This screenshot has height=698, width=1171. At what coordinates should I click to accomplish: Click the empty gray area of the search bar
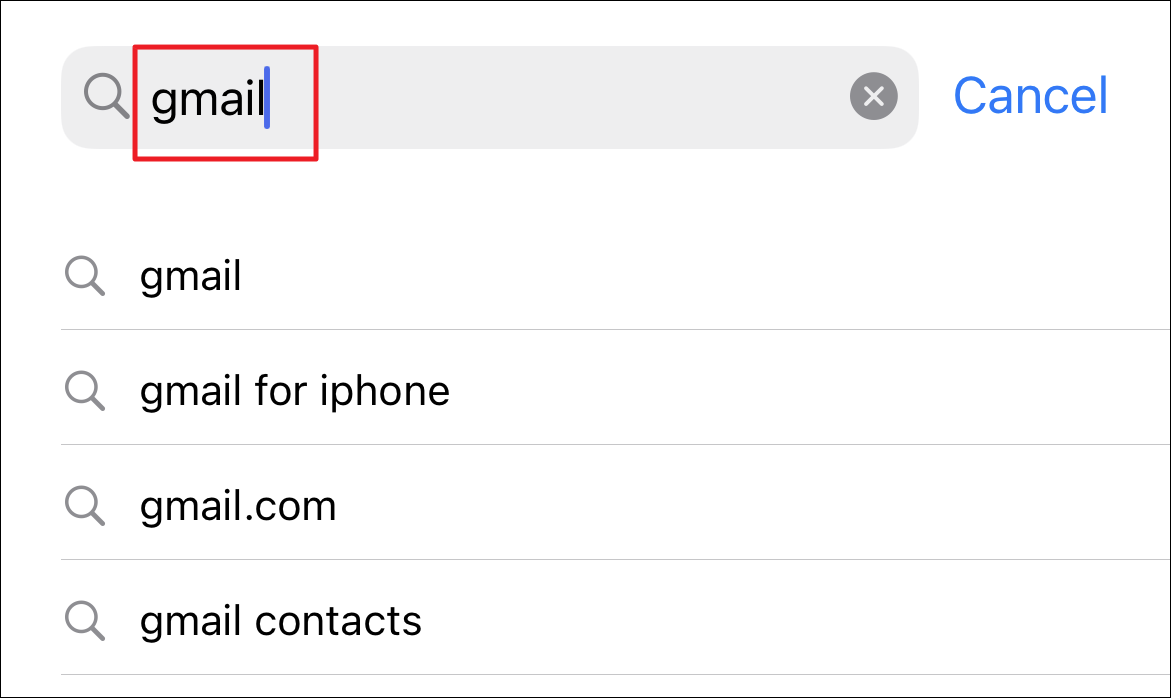coord(560,97)
